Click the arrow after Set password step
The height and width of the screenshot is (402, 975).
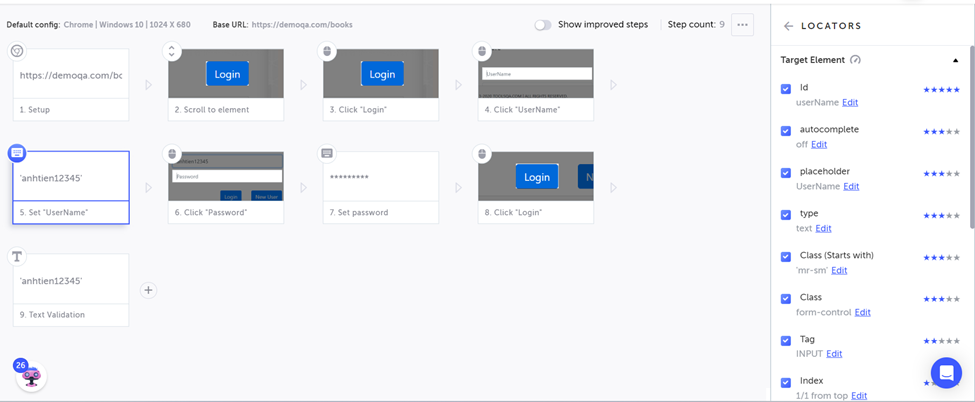458,188
